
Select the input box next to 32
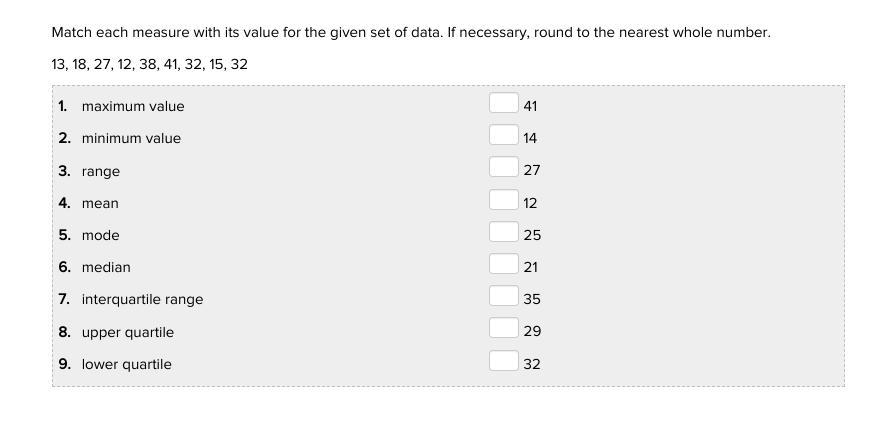coord(503,362)
